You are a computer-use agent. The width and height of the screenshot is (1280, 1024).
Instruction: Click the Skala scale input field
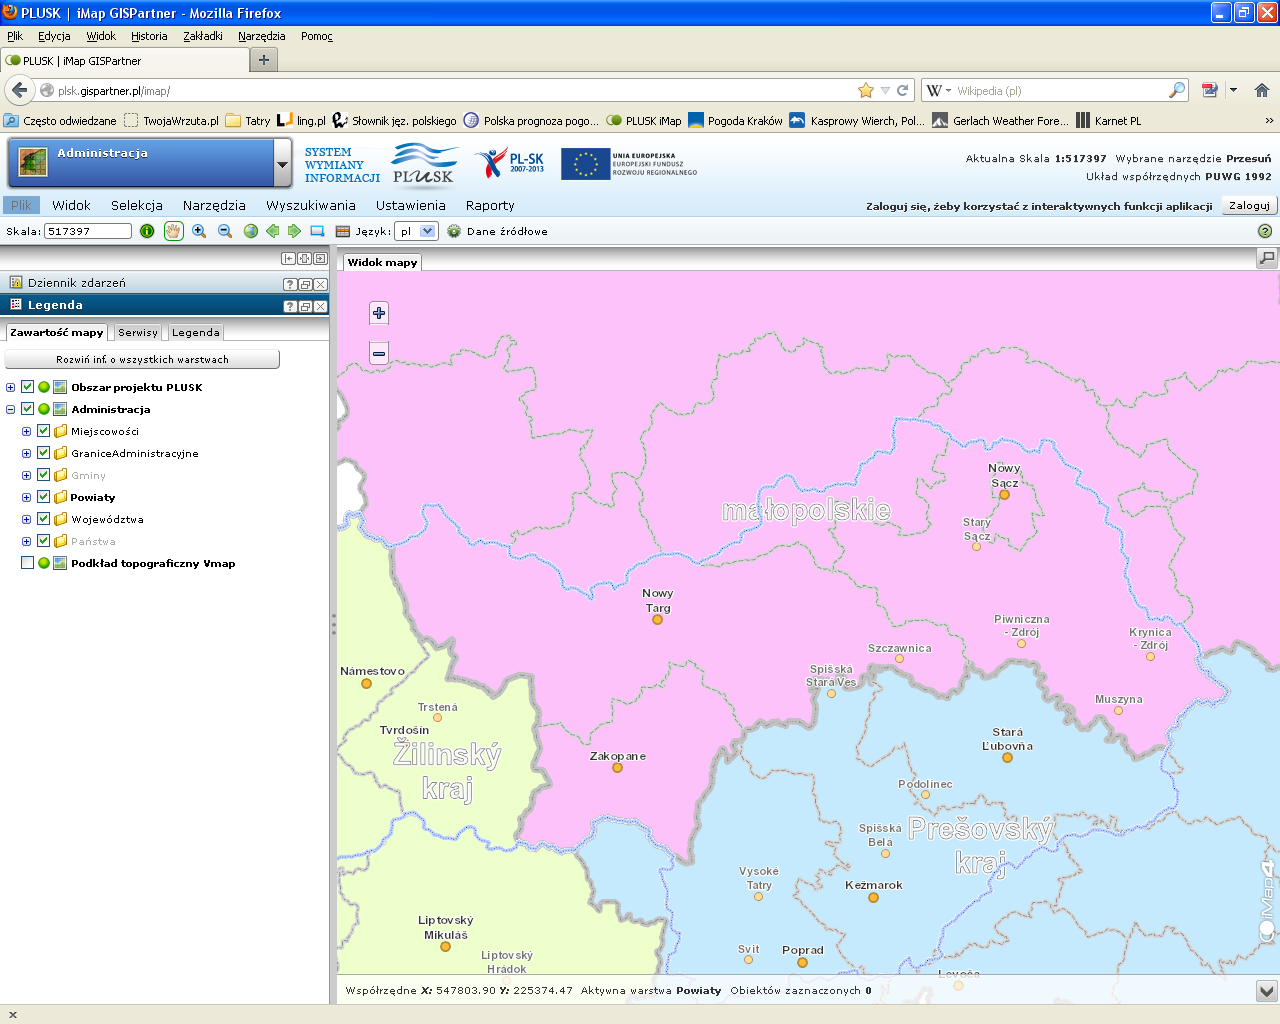tap(88, 231)
